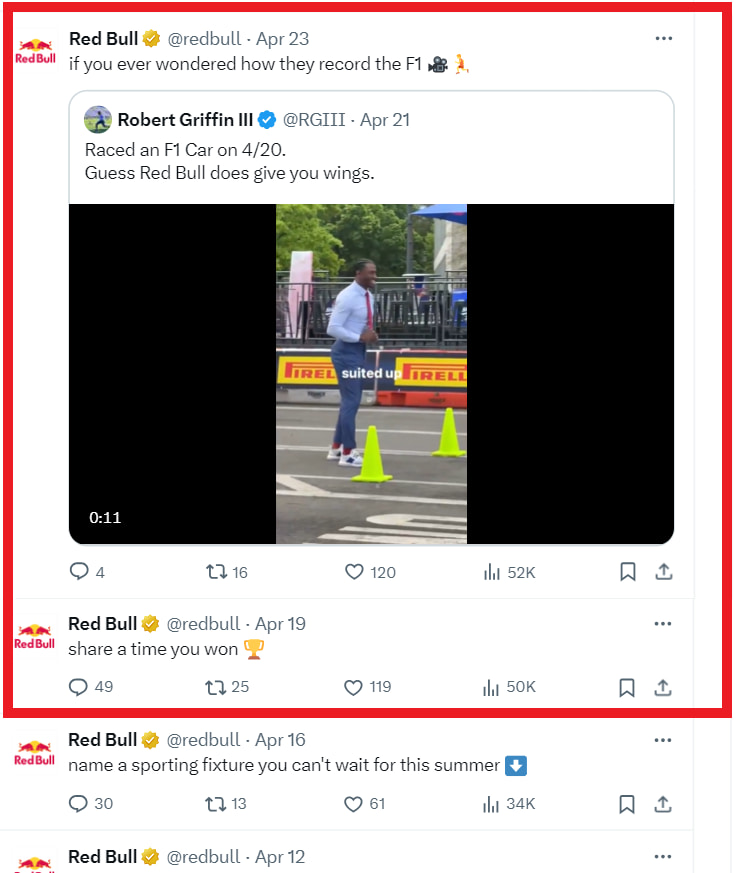Open the @RGIII handle link

point(314,120)
